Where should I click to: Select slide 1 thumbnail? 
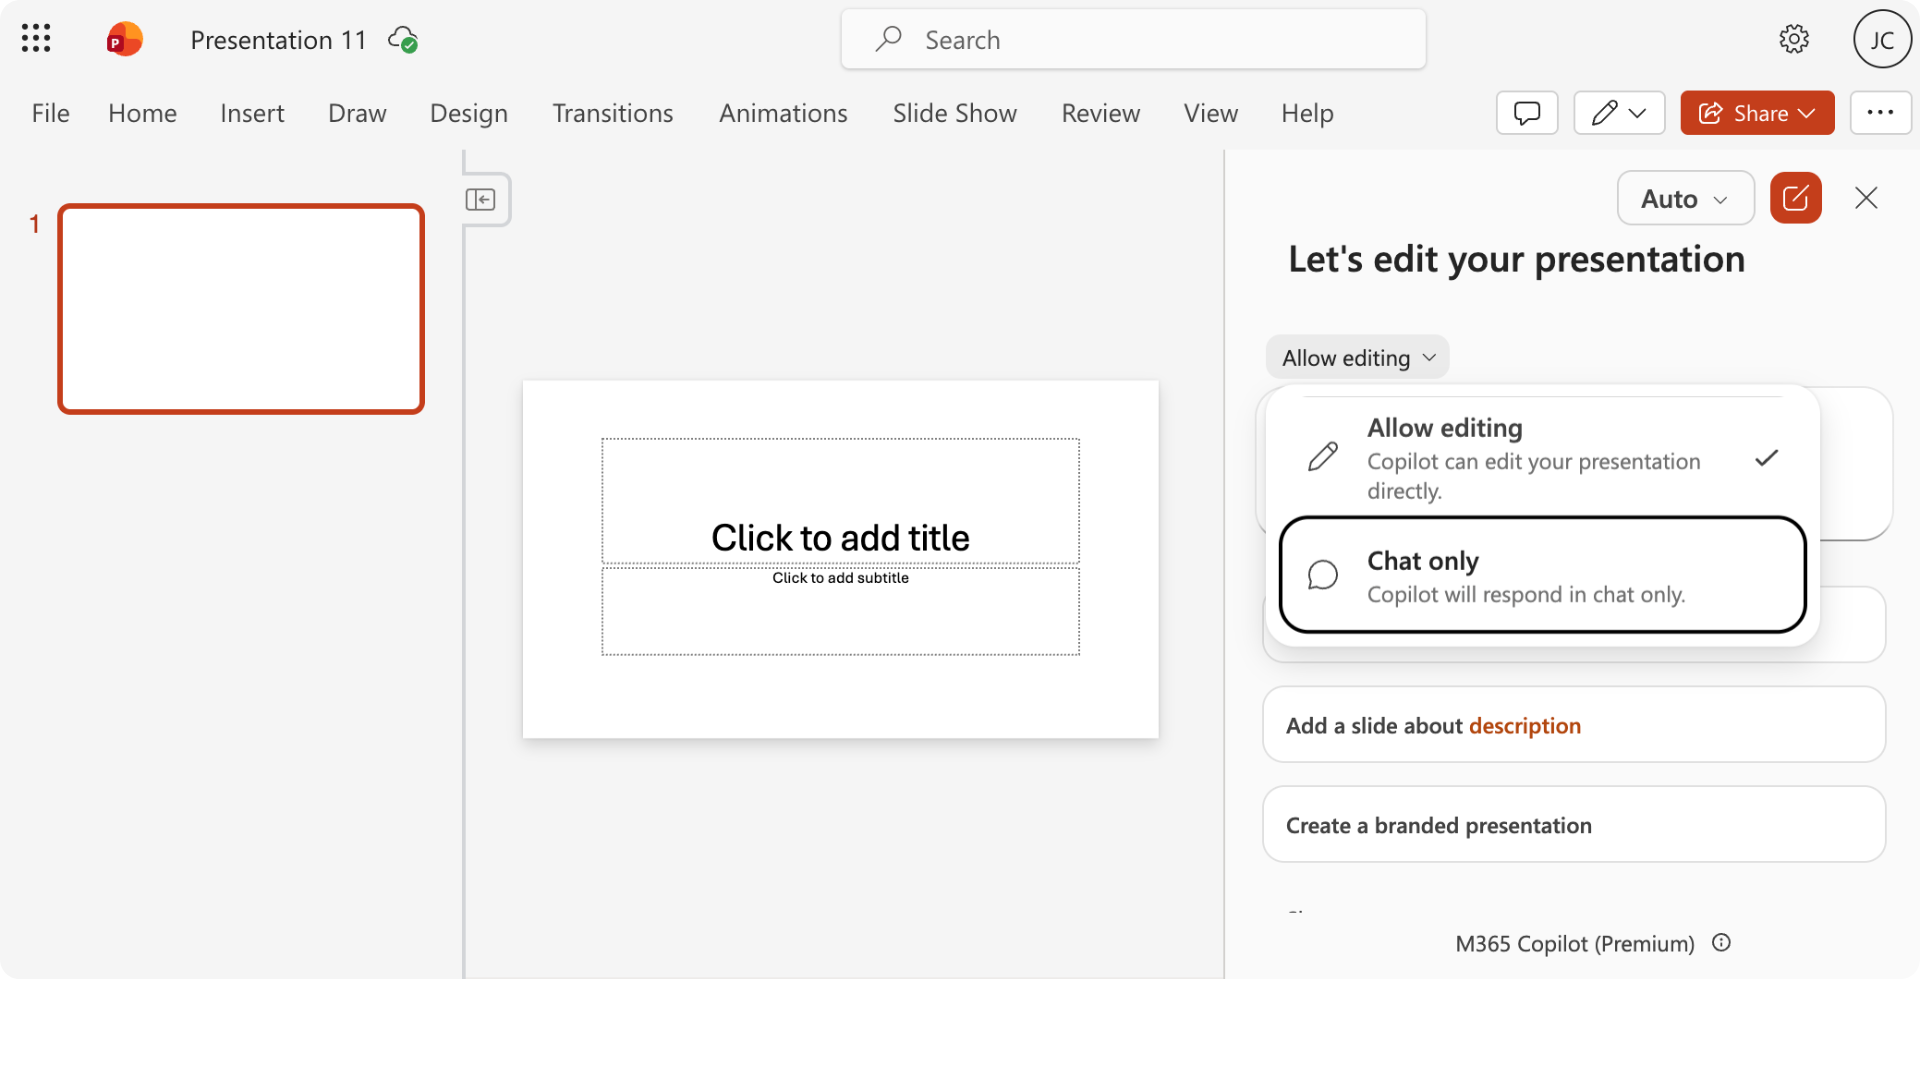(241, 309)
